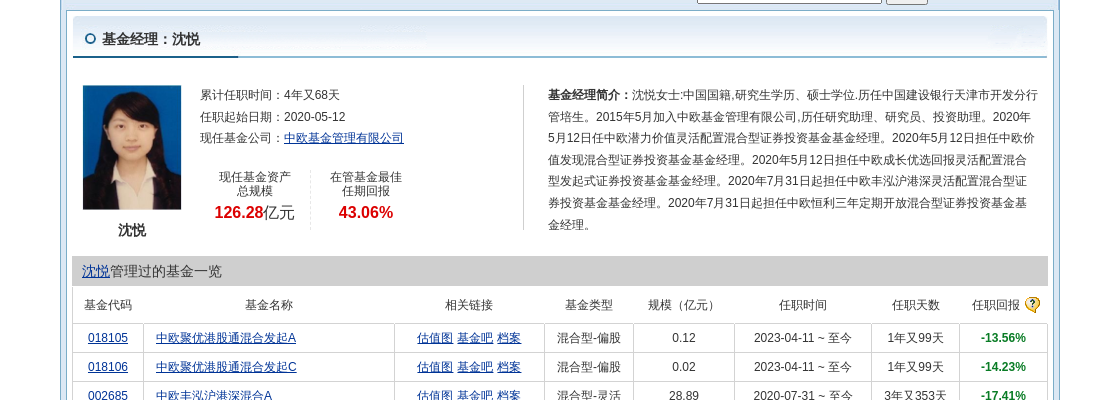The height and width of the screenshot is (400, 1120).
Task: Click the 基金经理简介 label
Action: [x=589, y=95]
